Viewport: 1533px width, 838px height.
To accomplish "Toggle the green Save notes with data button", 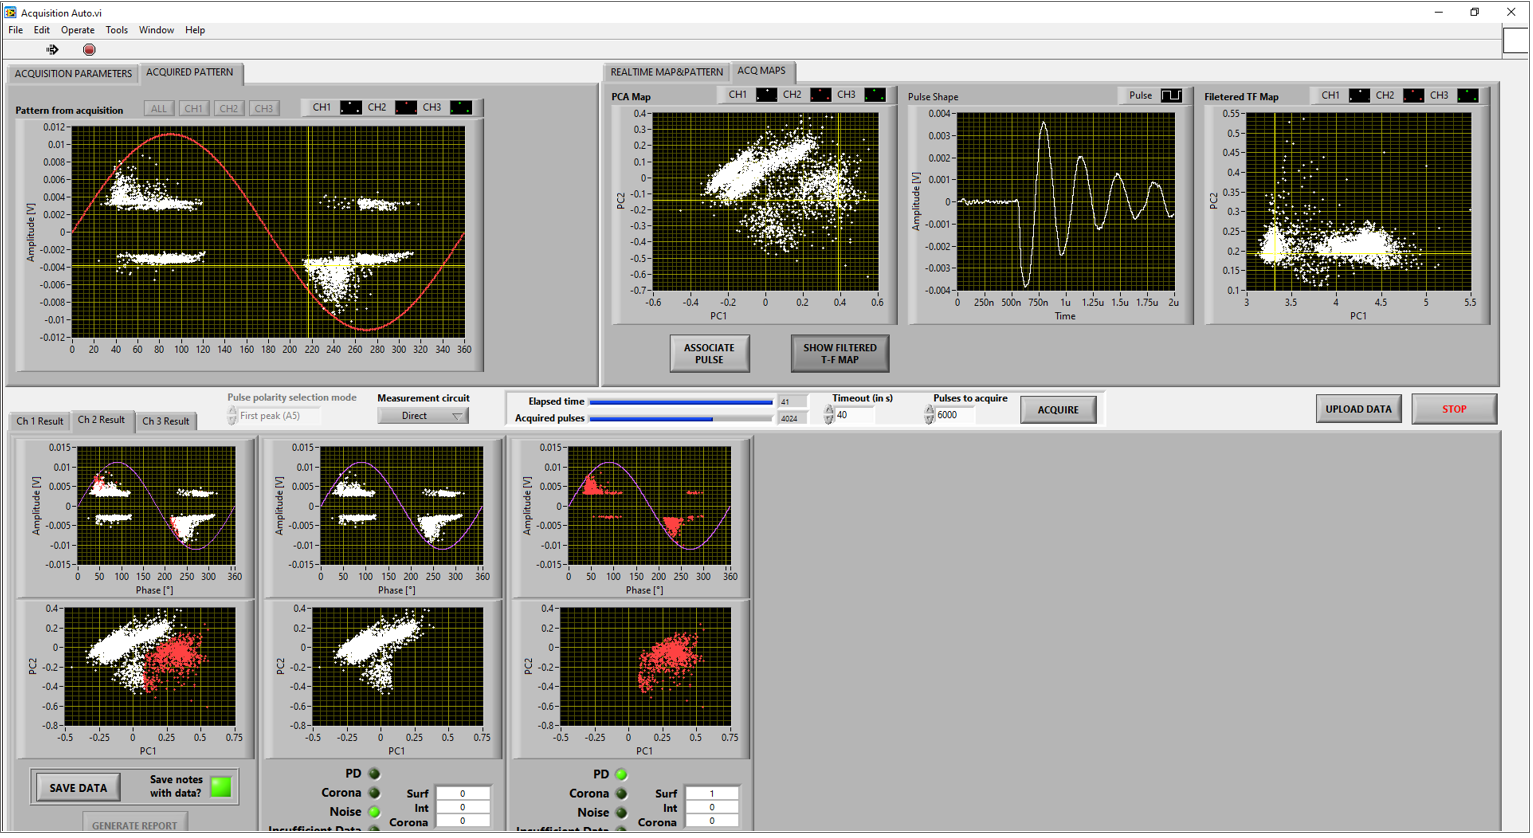I will pos(221,788).
